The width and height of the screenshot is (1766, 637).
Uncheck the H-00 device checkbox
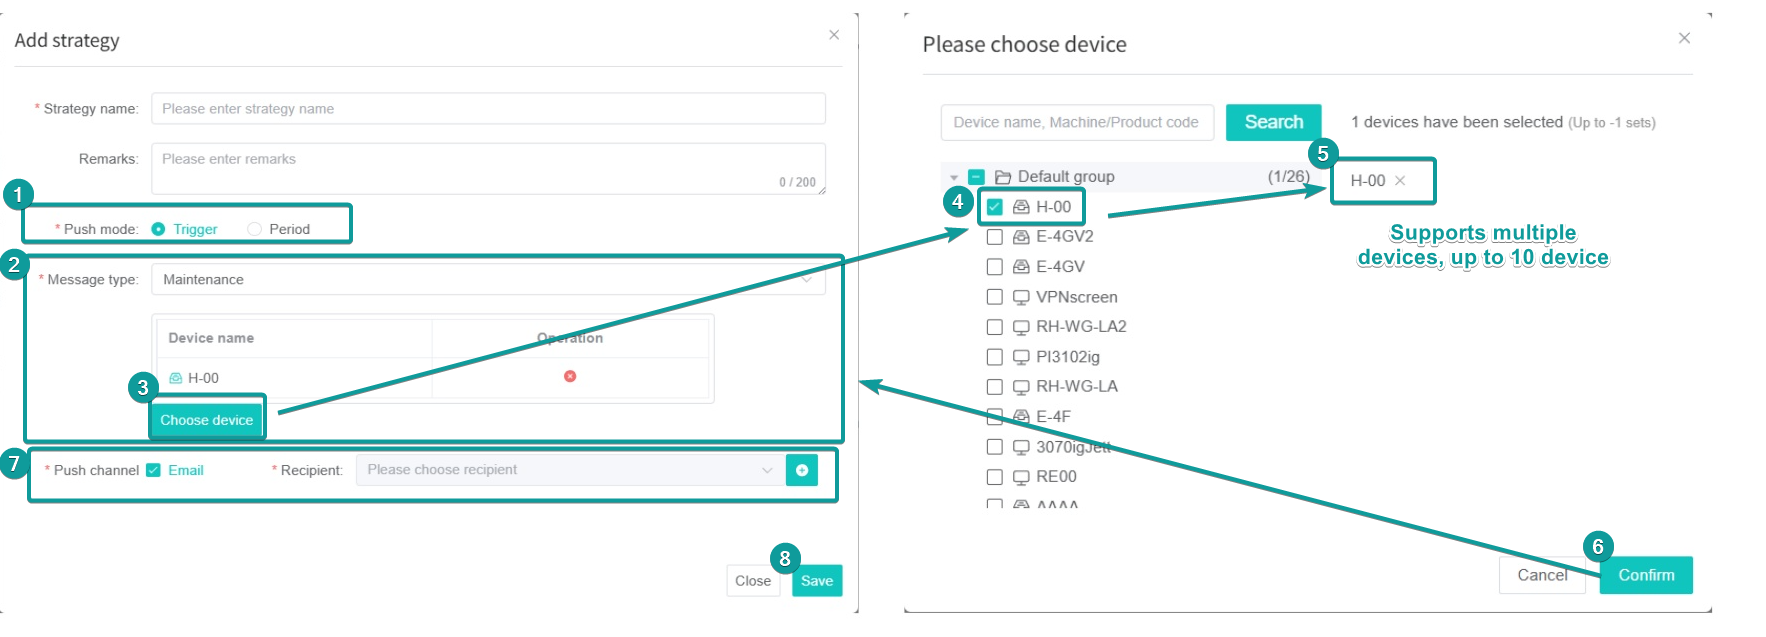click(x=995, y=207)
